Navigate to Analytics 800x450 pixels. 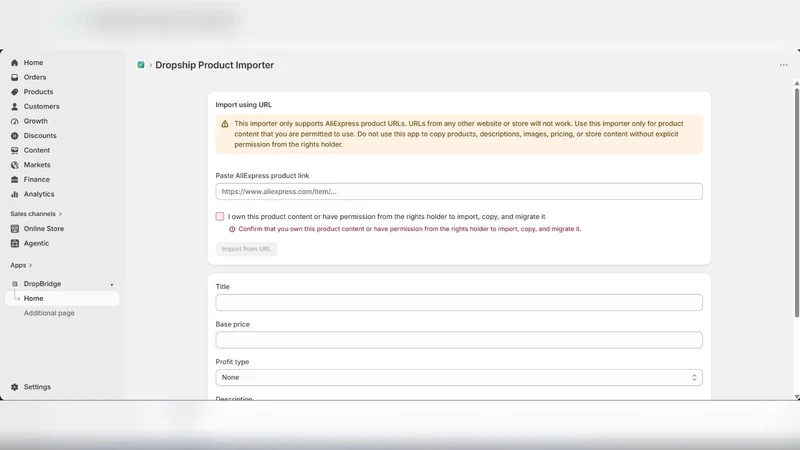click(39, 194)
